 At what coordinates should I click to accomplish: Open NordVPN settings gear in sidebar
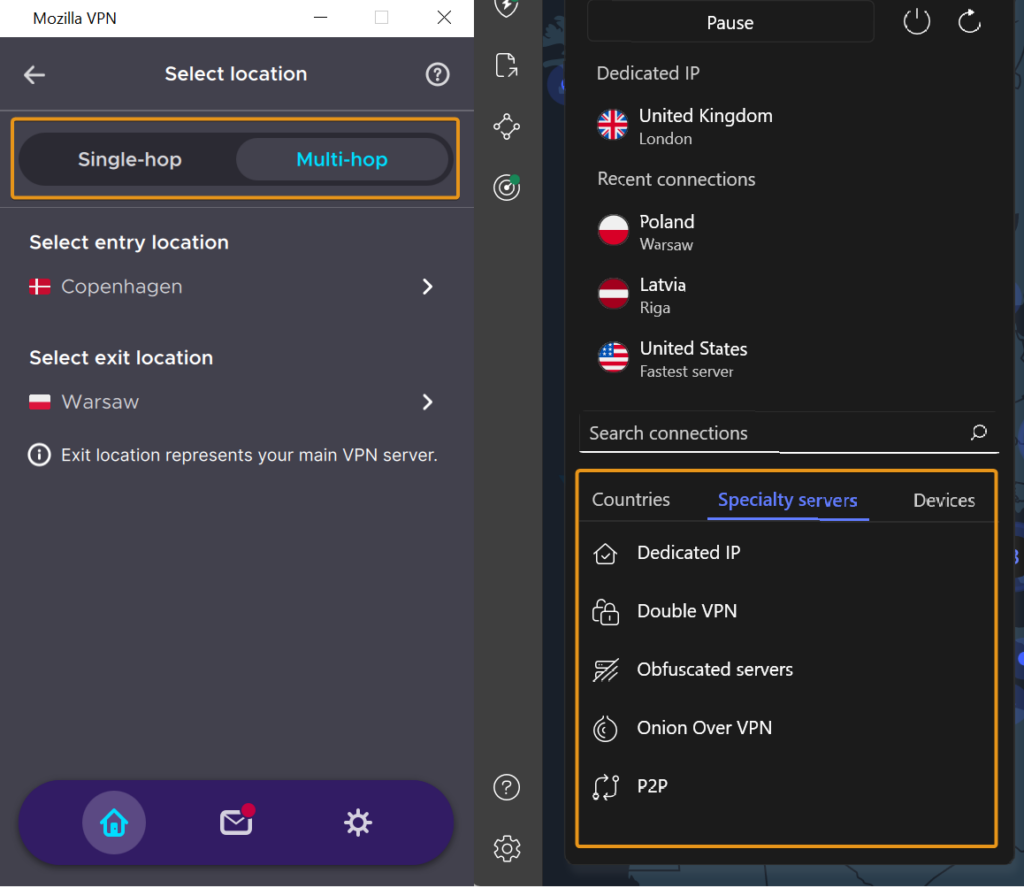pyautogui.click(x=506, y=849)
